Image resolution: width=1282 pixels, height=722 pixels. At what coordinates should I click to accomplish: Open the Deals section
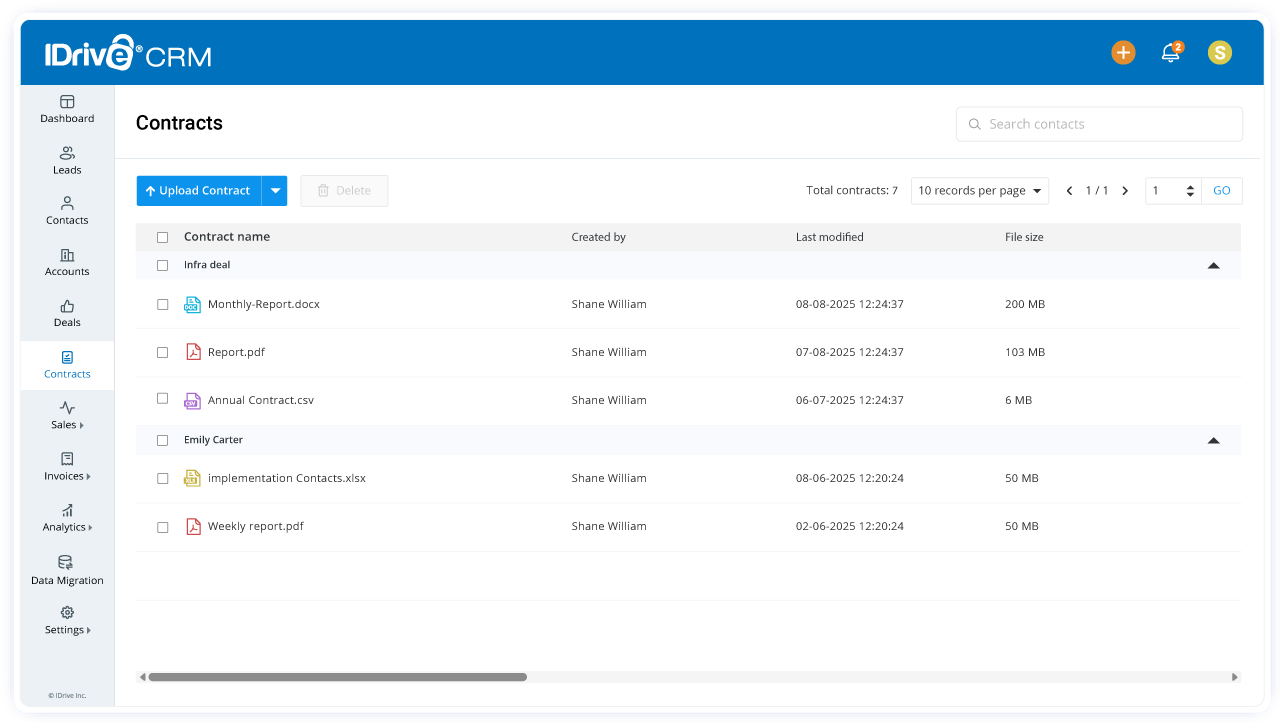click(x=66, y=314)
